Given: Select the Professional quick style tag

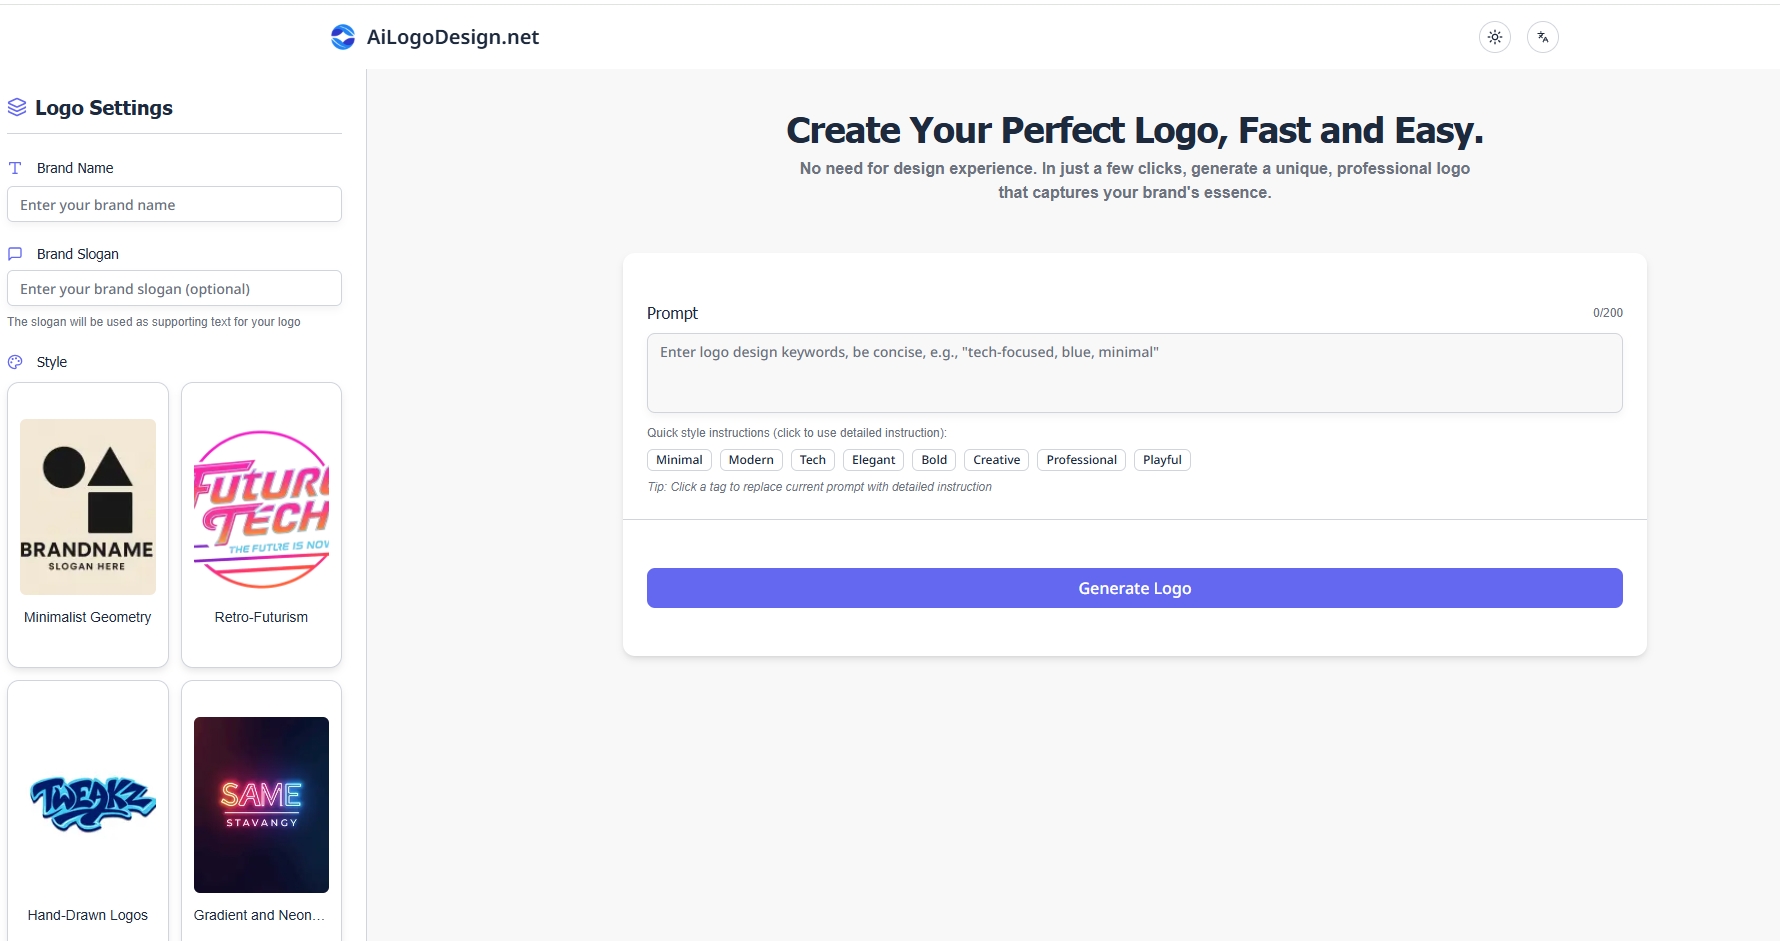Looking at the screenshot, I should click(1081, 460).
